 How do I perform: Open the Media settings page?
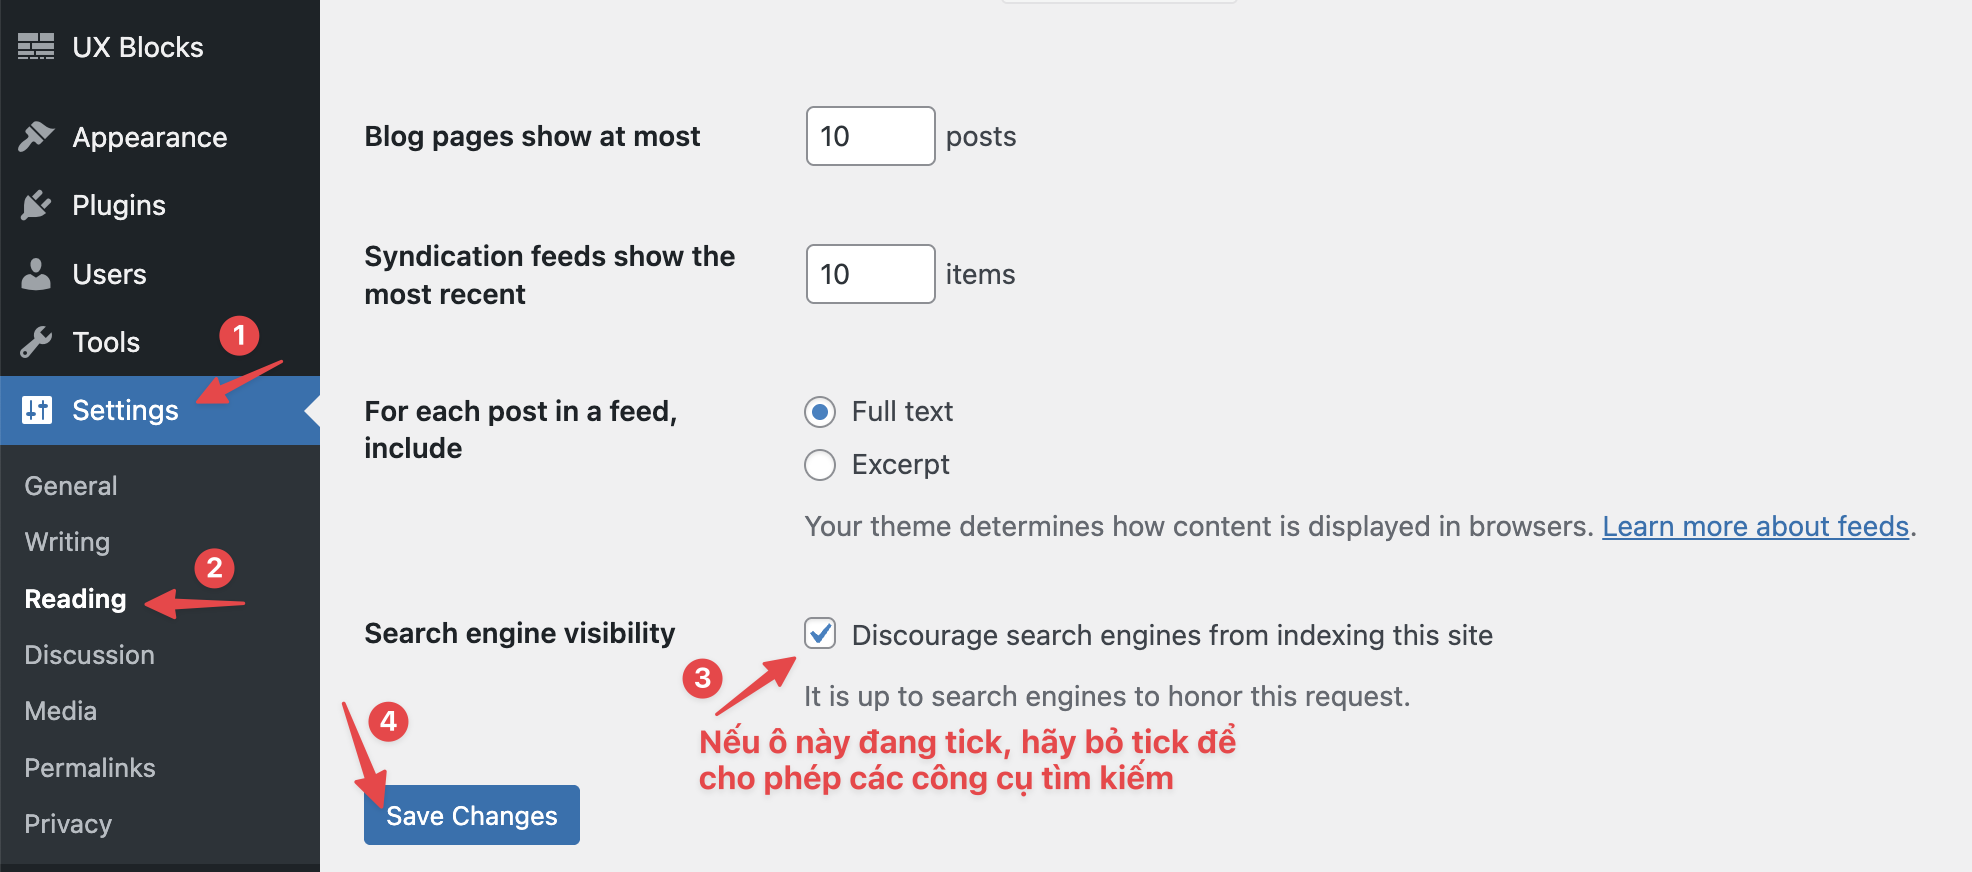(60, 711)
